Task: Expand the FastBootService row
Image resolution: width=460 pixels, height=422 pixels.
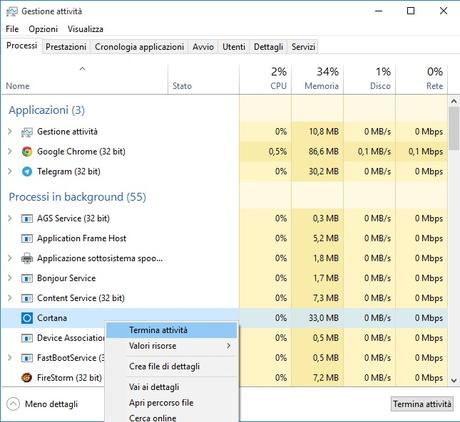Action: 10,358
